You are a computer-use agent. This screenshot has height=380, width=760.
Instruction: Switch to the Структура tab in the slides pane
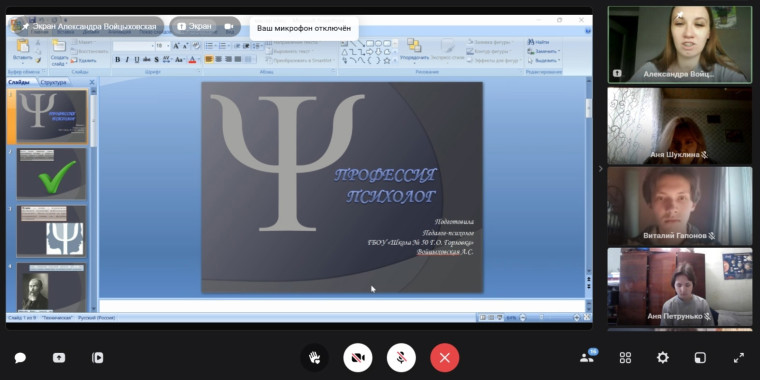pos(53,82)
